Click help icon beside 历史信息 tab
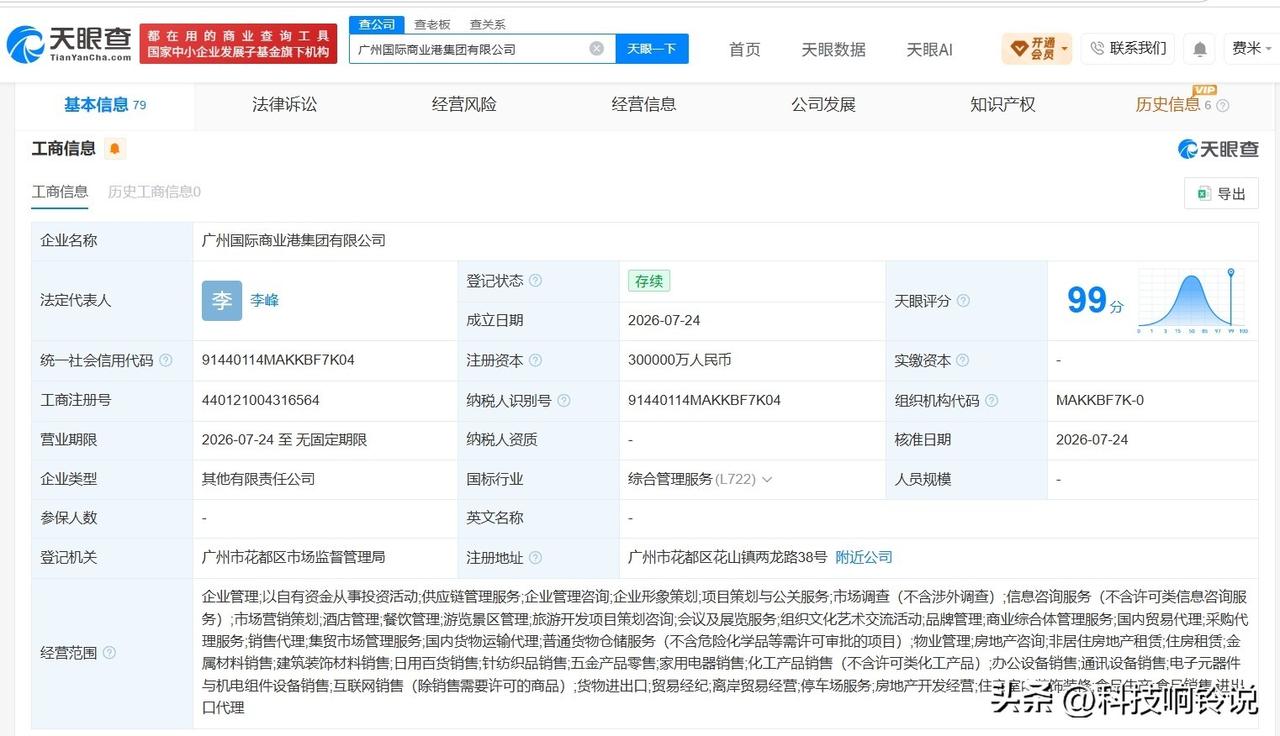1280x736 pixels. [1222, 105]
